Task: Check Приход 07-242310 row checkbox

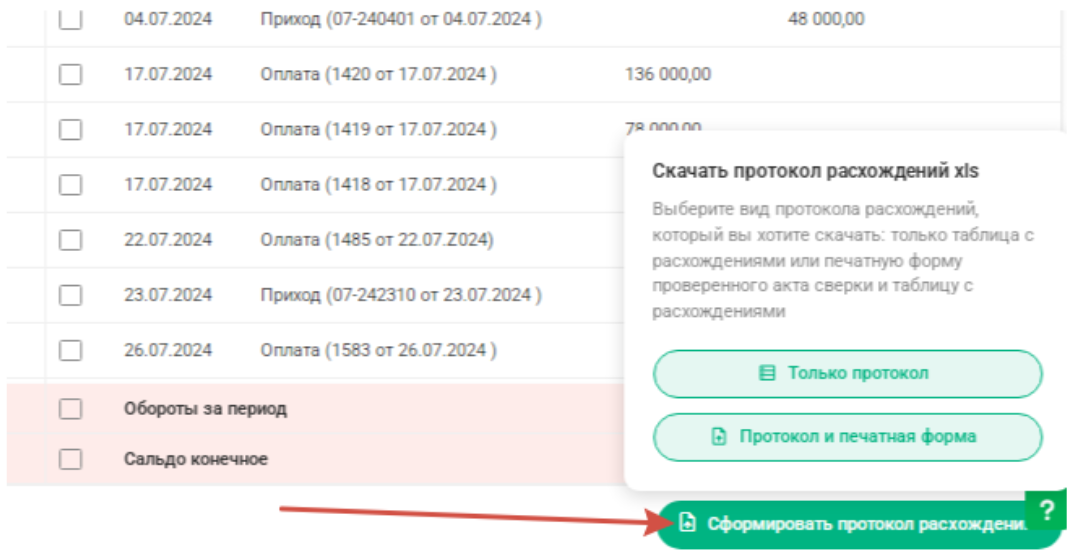Action: point(70,295)
